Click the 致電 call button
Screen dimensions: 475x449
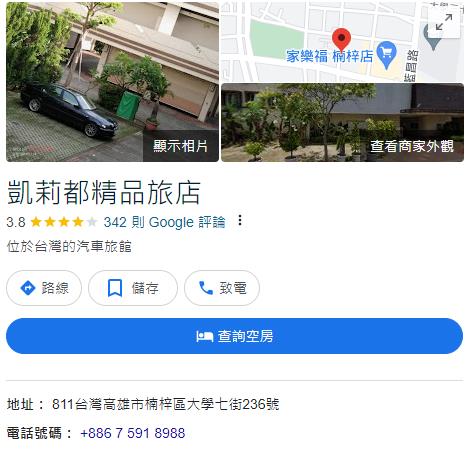click(x=222, y=288)
